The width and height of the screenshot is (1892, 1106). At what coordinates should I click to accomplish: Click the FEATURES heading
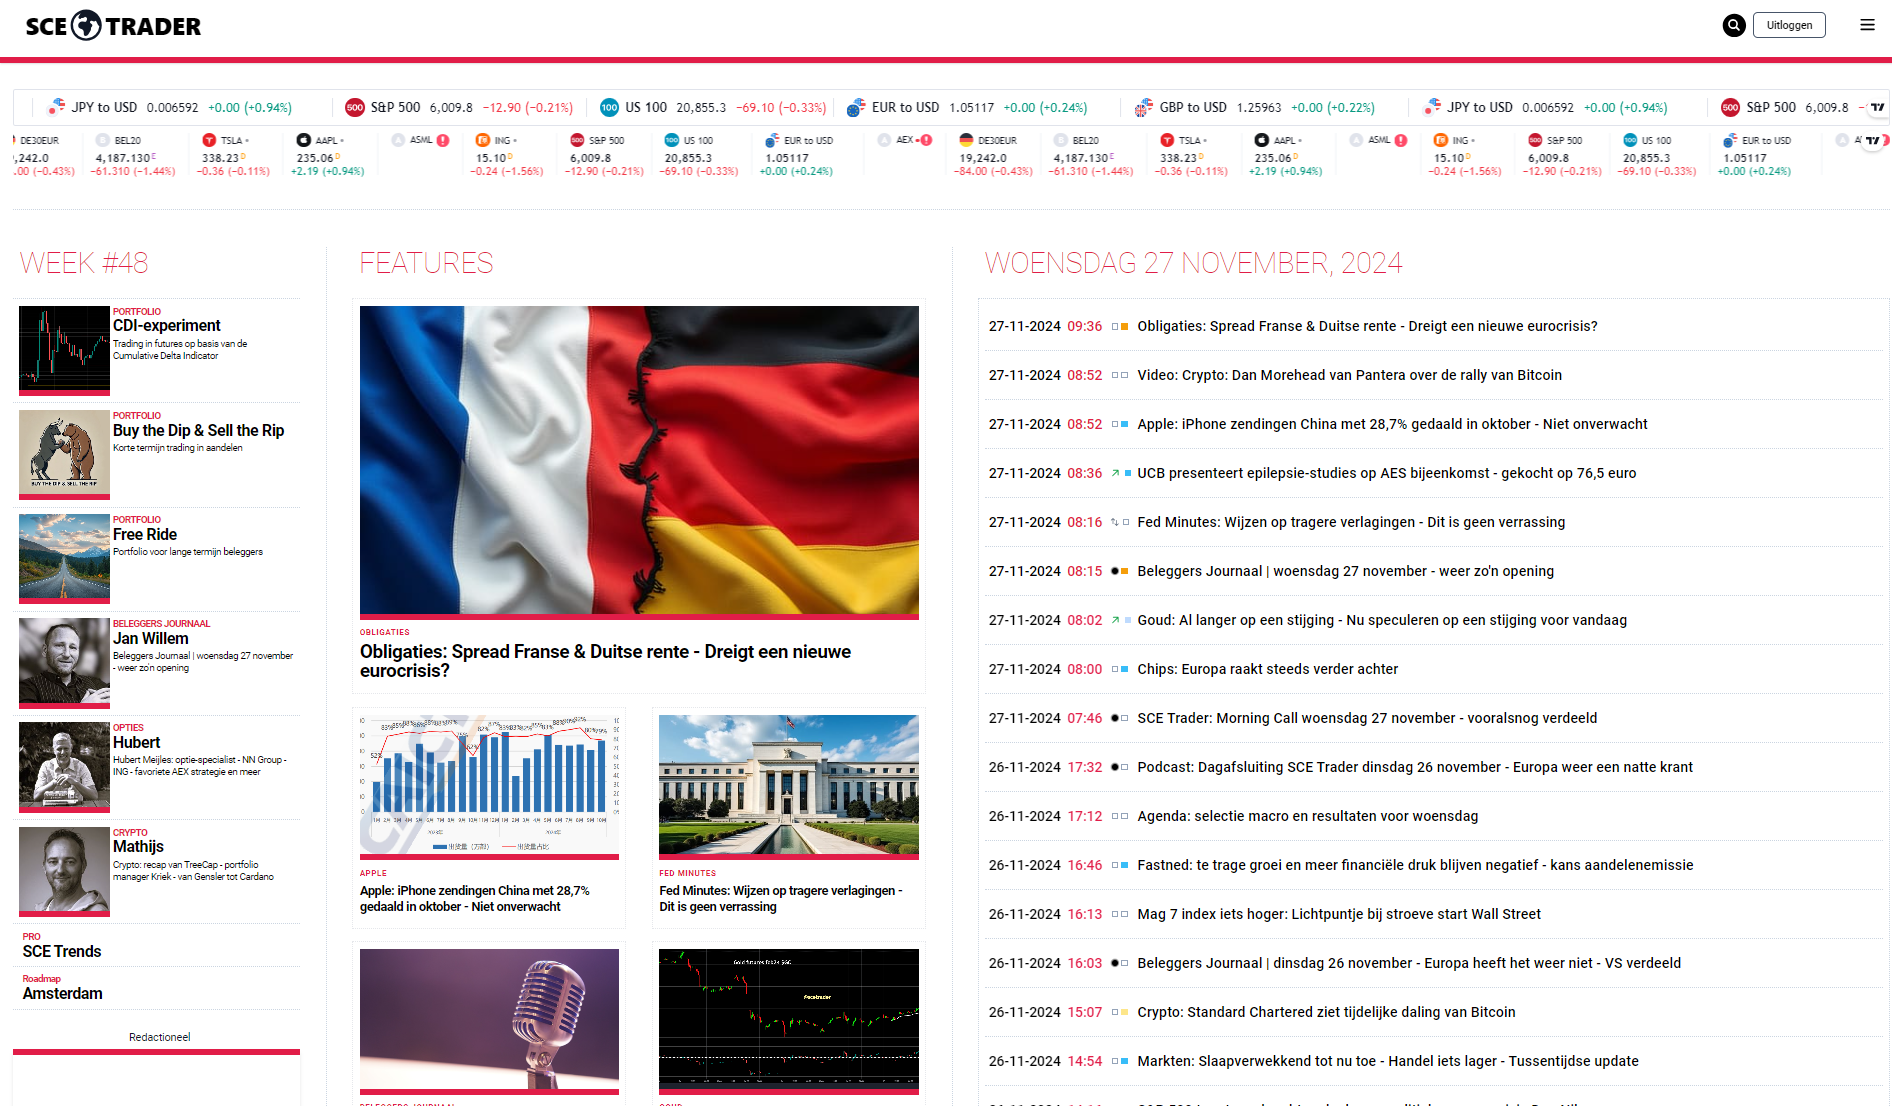426,263
